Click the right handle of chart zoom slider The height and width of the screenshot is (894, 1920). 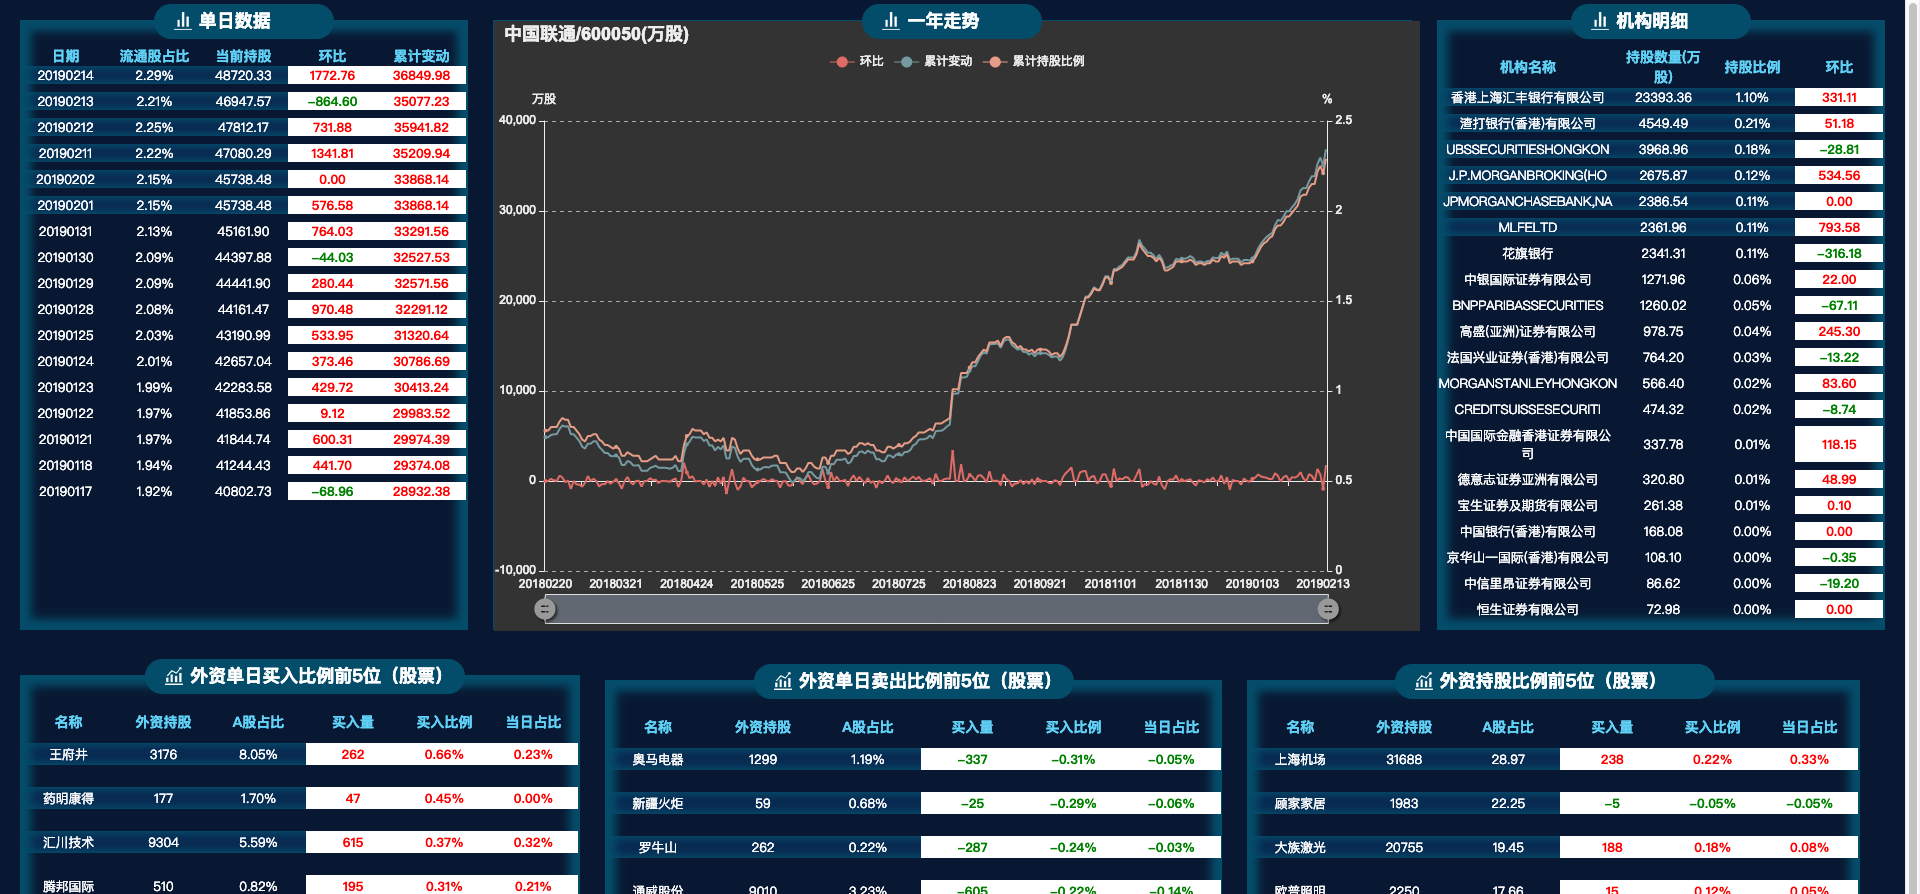click(1328, 609)
